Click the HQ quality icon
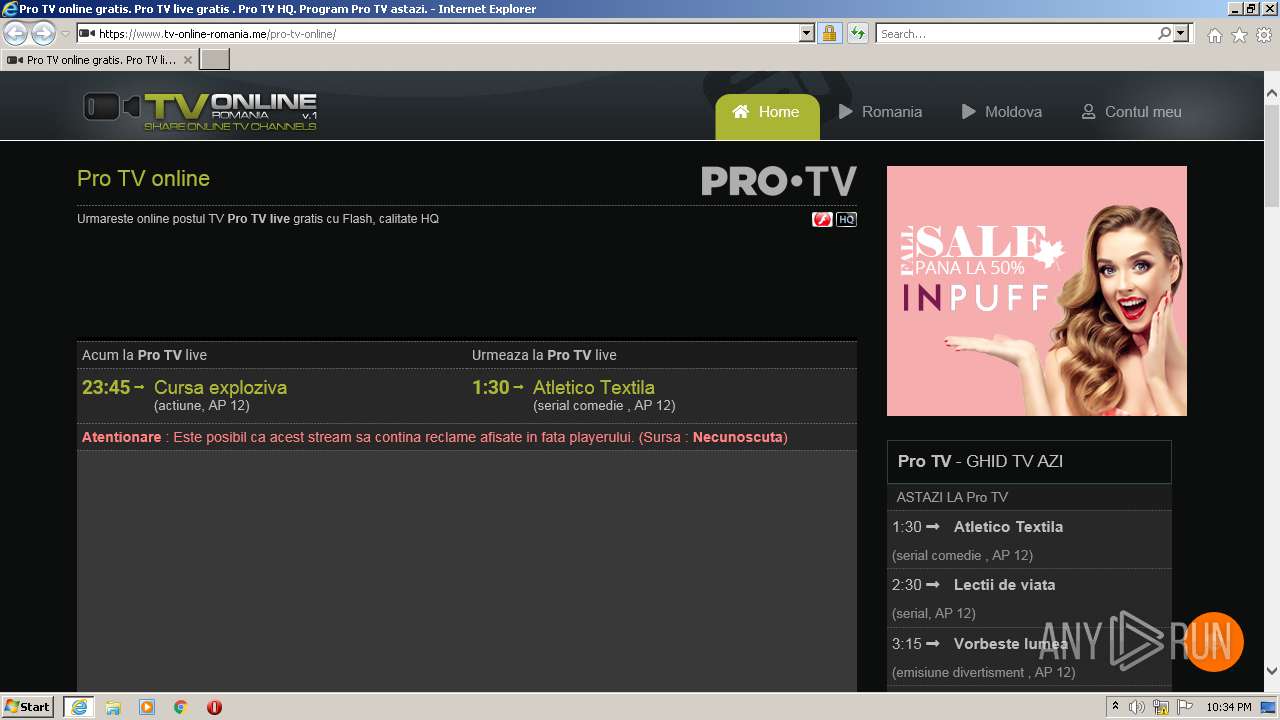 pyautogui.click(x=846, y=219)
